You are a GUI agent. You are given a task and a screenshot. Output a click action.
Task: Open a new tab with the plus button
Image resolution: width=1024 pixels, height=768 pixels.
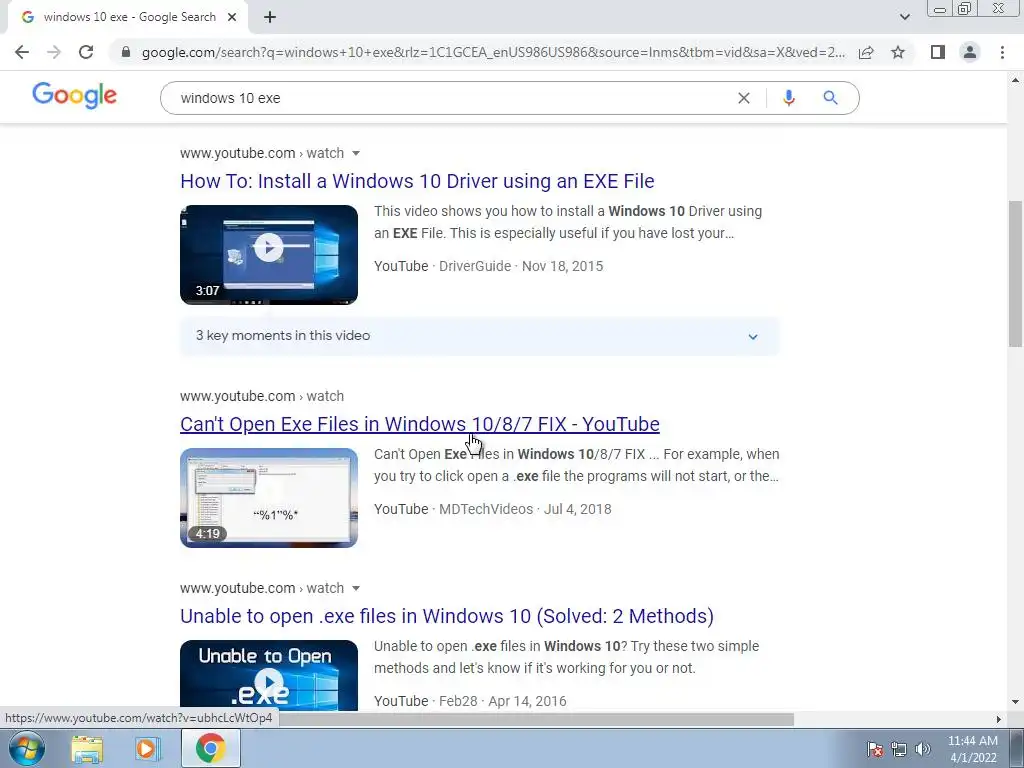pyautogui.click(x=270, y=17)
